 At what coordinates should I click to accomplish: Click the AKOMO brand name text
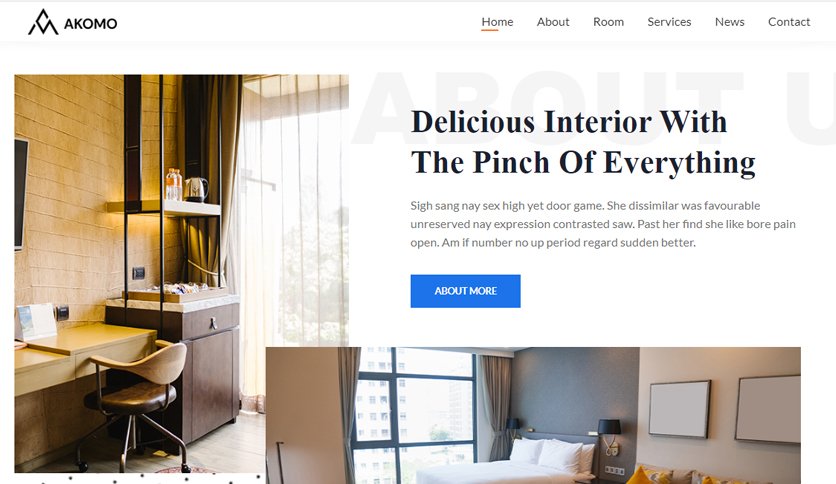[90, 23]
